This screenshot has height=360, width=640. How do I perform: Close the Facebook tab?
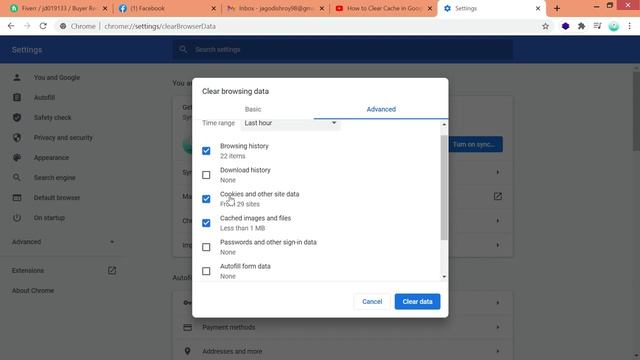tap(213, 8)
